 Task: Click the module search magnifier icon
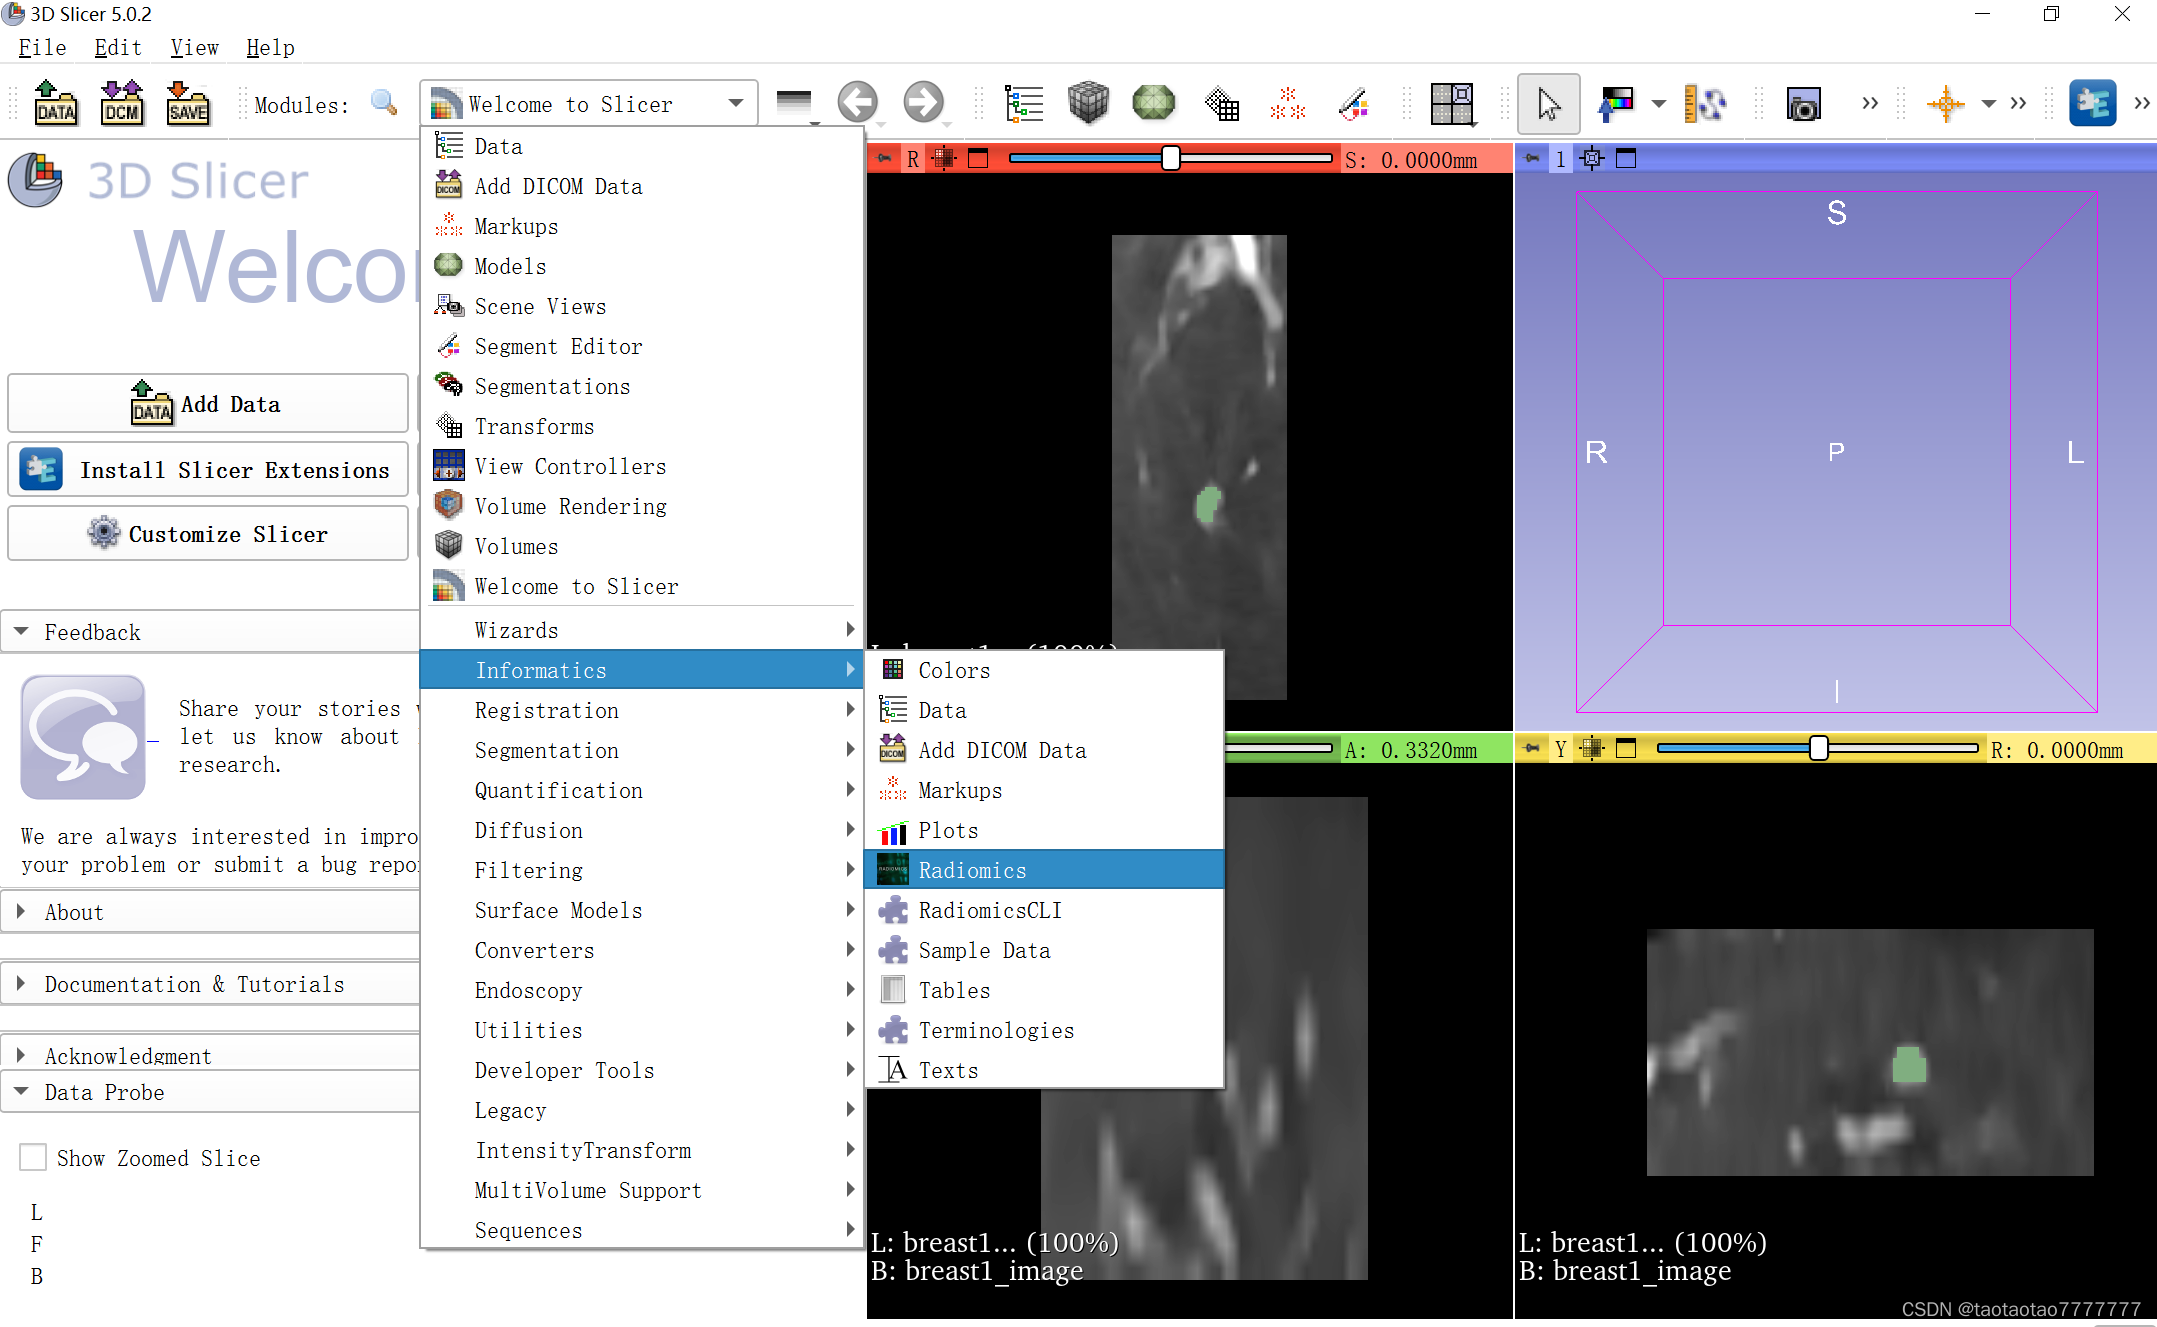(384, 103)
